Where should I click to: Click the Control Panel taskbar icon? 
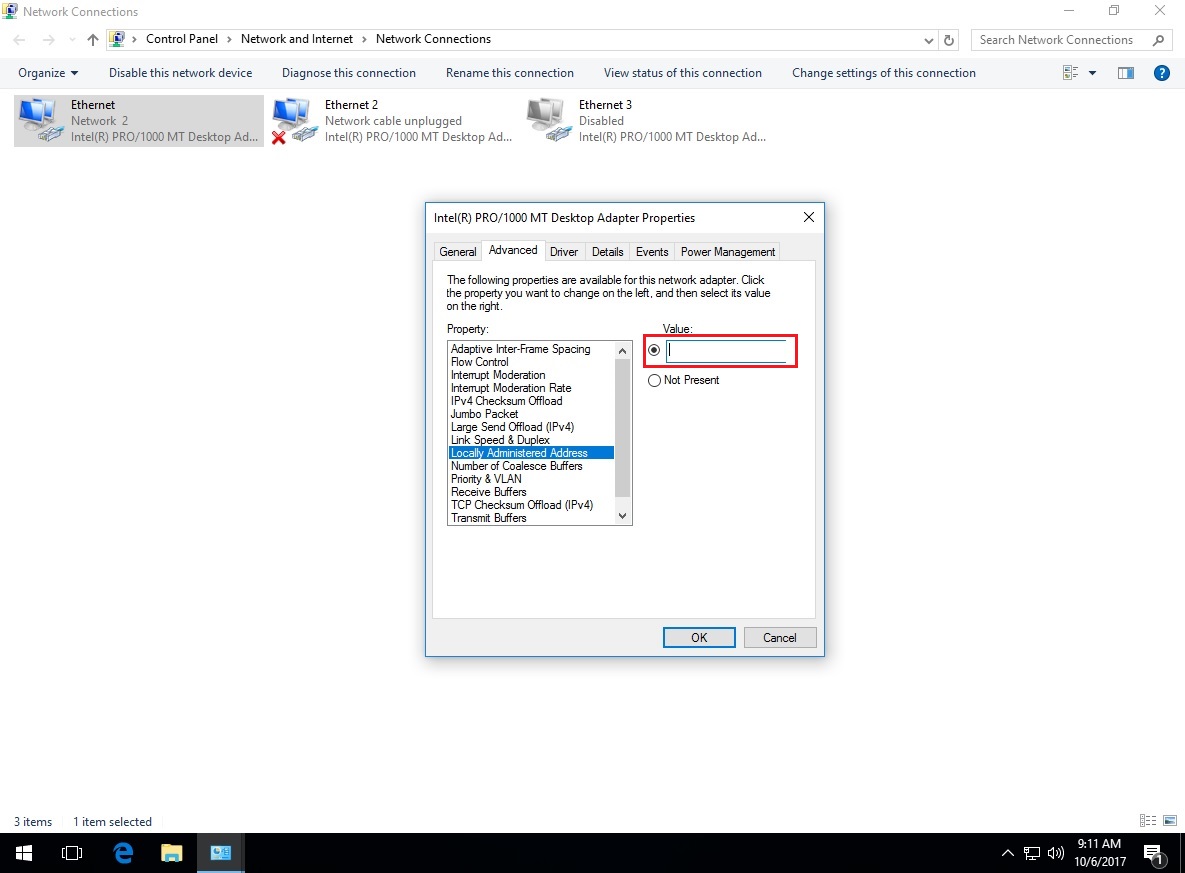pos(221,853)
